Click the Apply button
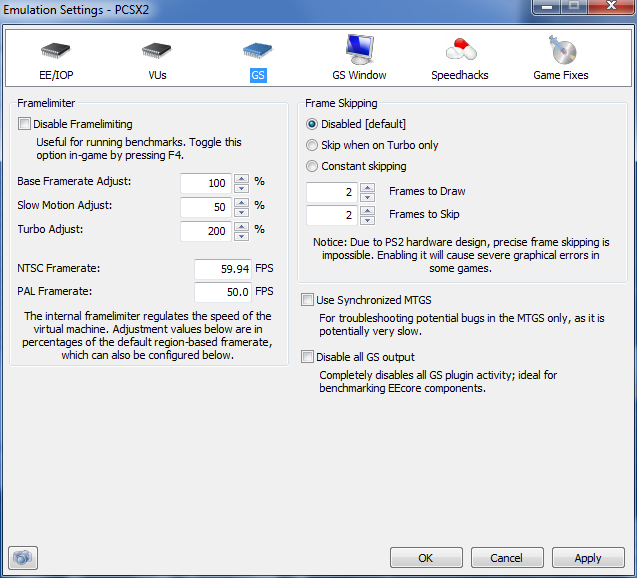The height and width of the screenshot is (578, 637). (588, 558)
